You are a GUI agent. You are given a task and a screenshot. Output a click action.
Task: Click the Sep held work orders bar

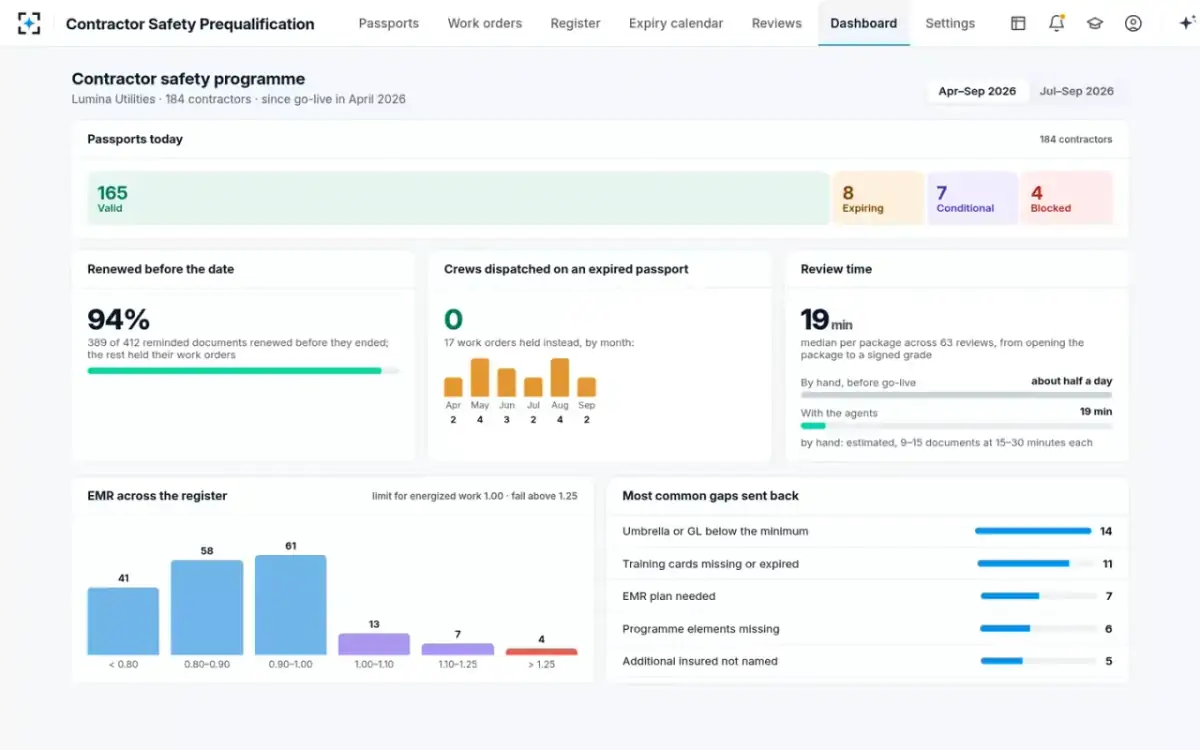(587, 387)
